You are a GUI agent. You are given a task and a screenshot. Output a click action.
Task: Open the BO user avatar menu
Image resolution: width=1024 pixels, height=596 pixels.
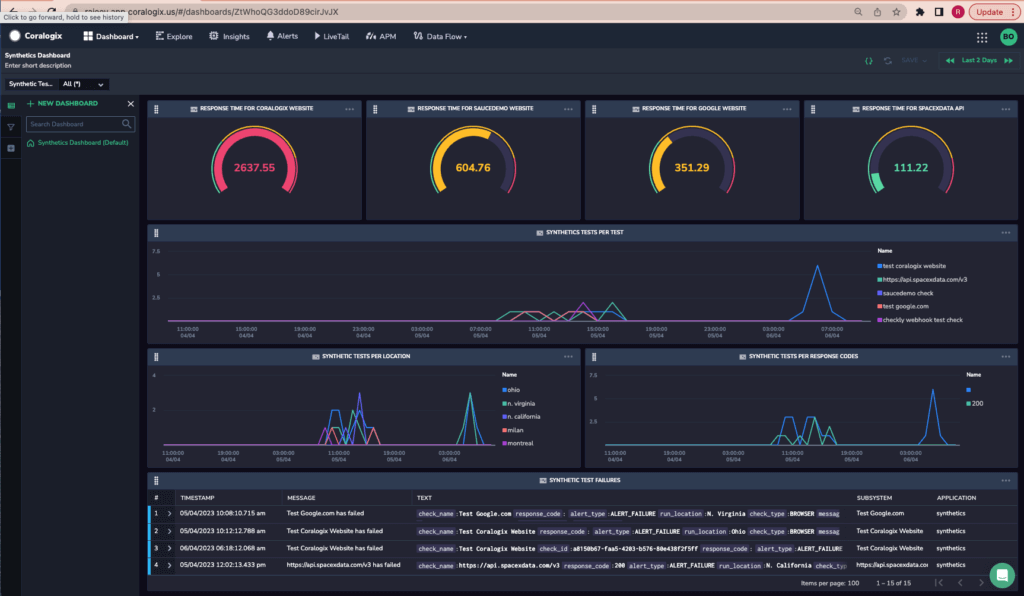pos(1008,37)
